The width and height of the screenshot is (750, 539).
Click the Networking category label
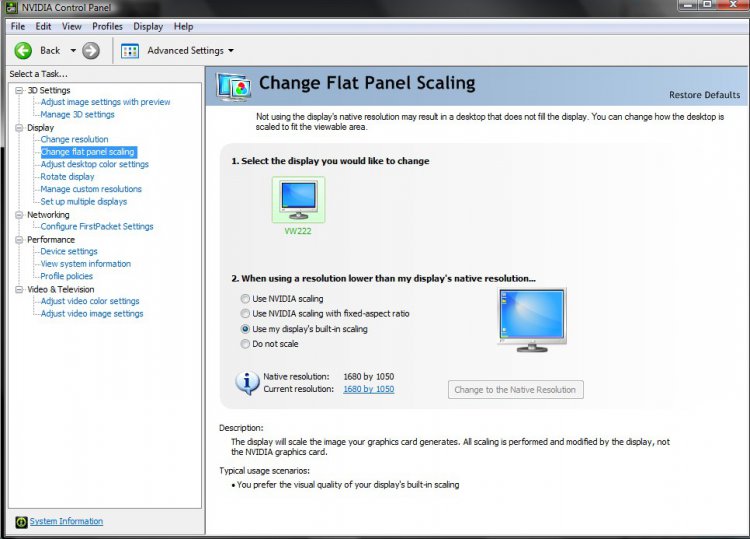(48, 215)
